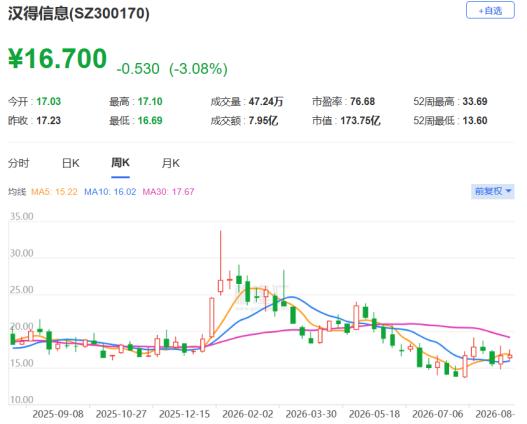Image resolution: width=527 pixels, height=424 pixels.
Task: Click the 2026-07-06 date axis label
Action: pyautogui.click(x=438, y=414)
